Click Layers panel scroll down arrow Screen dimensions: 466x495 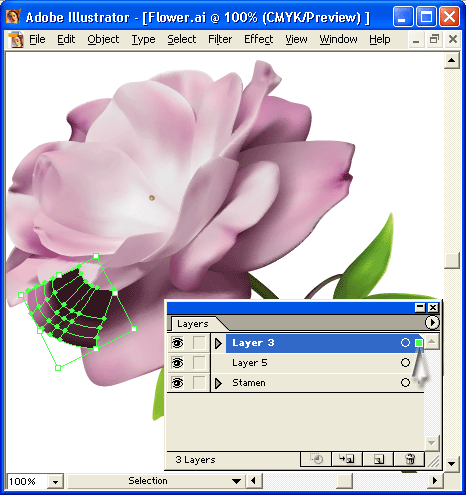432,443
